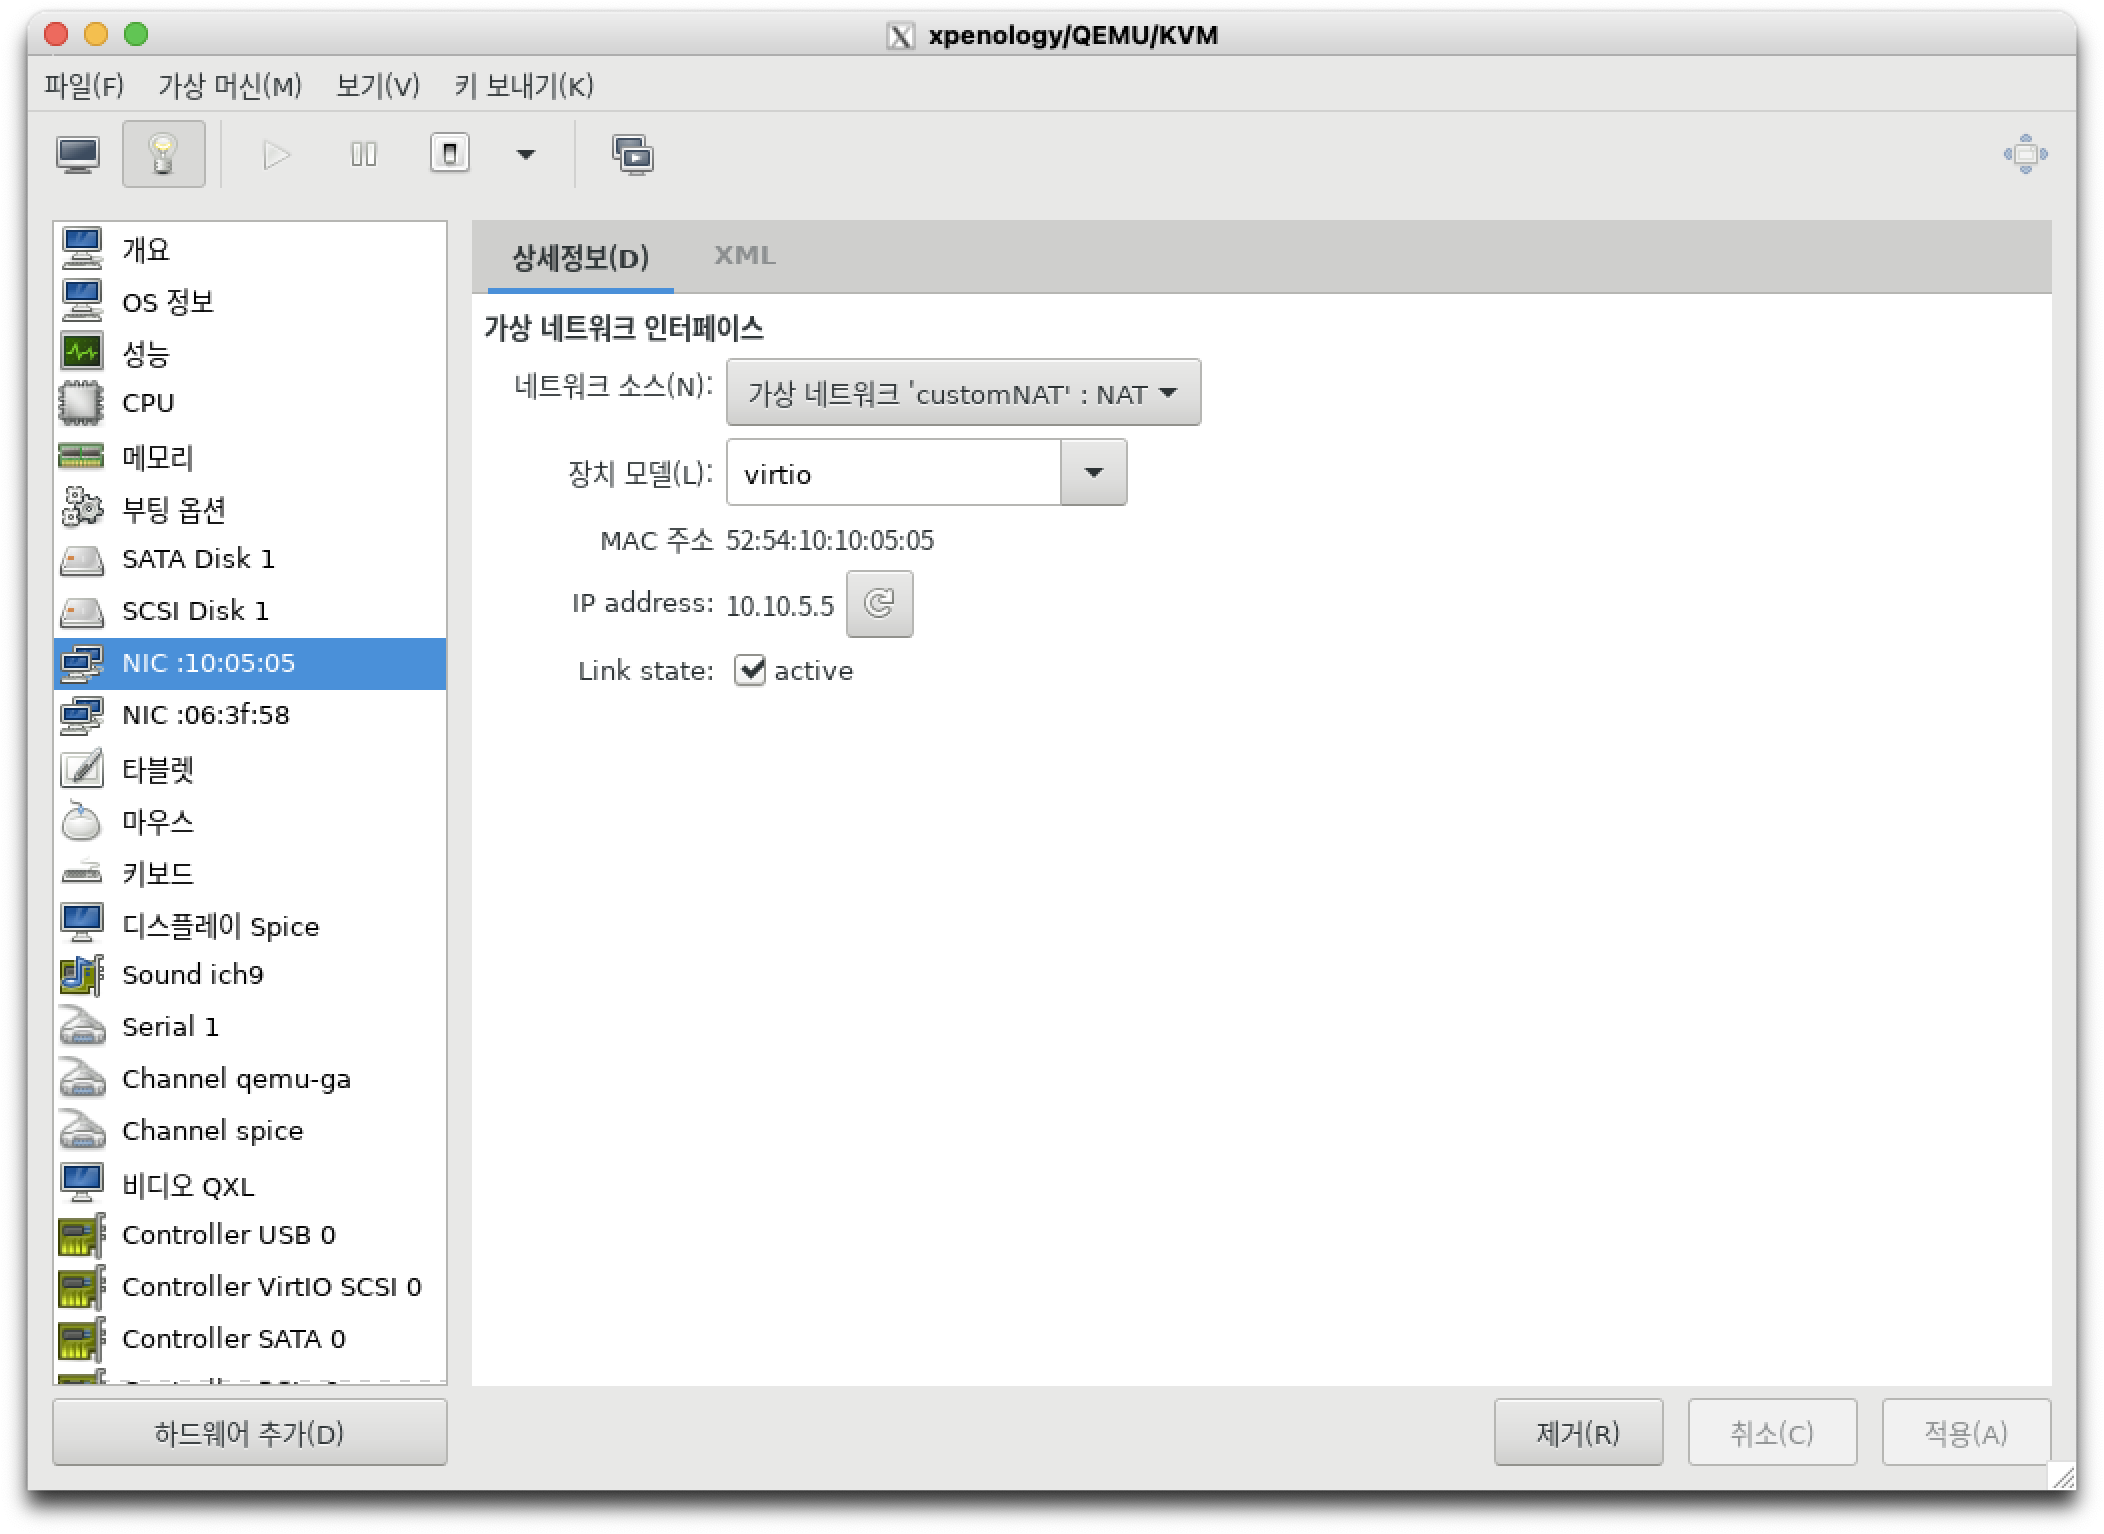The width and height of the screenshot is (2104, 1534).
Task: Click the device model virtio text field
Action: pos(892,473)
